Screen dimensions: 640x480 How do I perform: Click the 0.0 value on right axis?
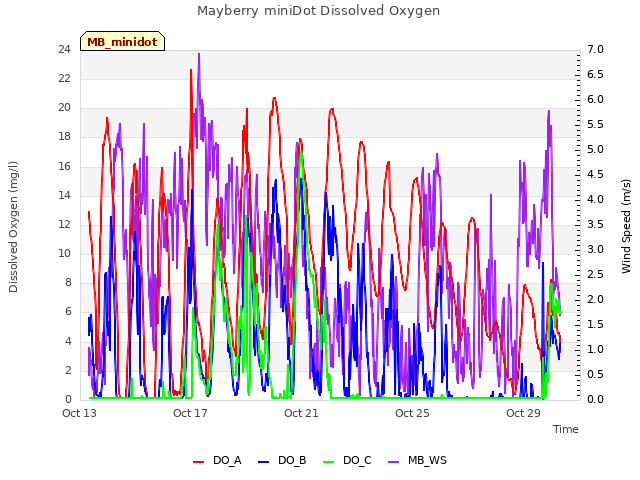tap(596, 399)
